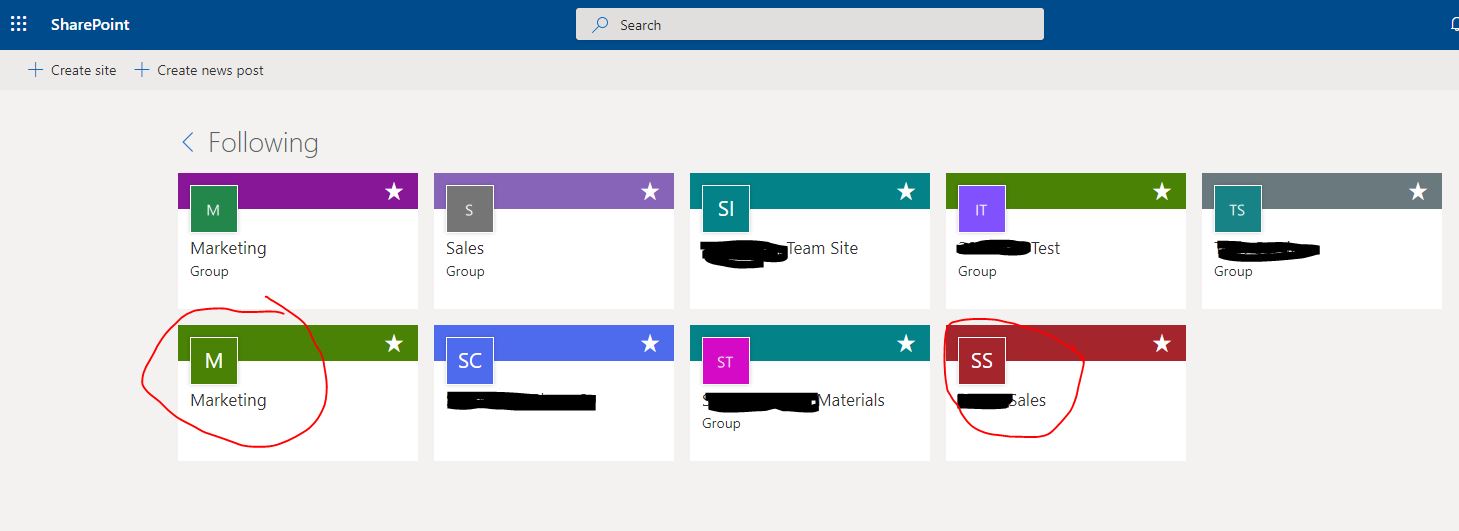Click the Following heading
The height and width of the screenshot is (531, 1459).
coord(263,143)
